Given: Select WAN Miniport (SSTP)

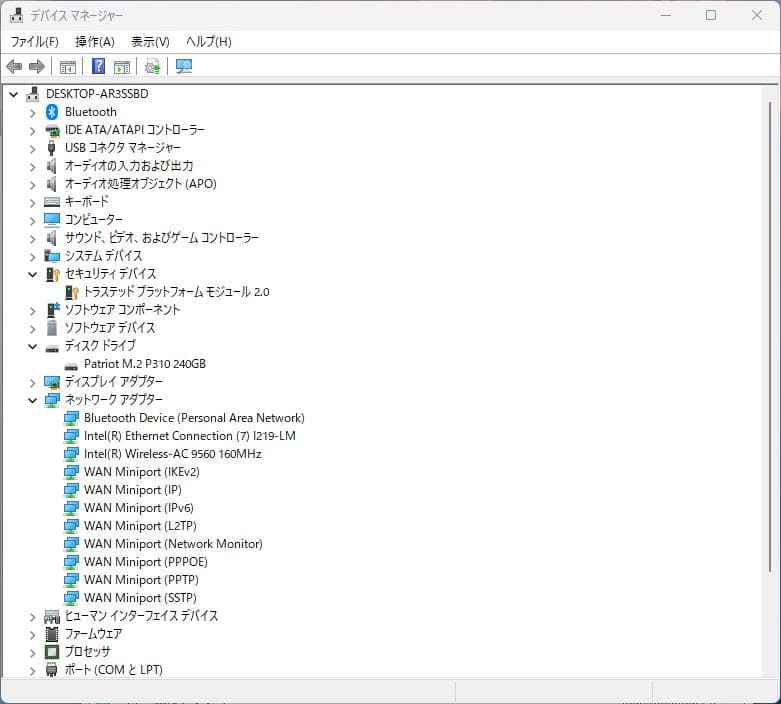Looking at the screenshot, I should tap(140, 597).
